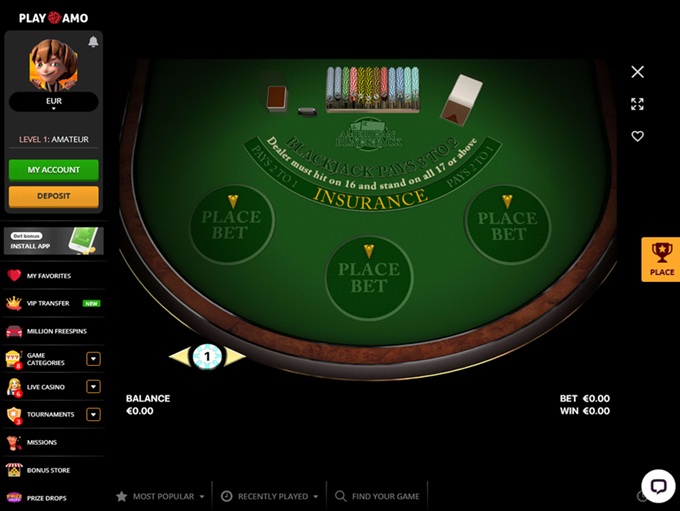Decrease chip value with left arrow
This screenshot has height=511, width=680.
tap(180, 357)
